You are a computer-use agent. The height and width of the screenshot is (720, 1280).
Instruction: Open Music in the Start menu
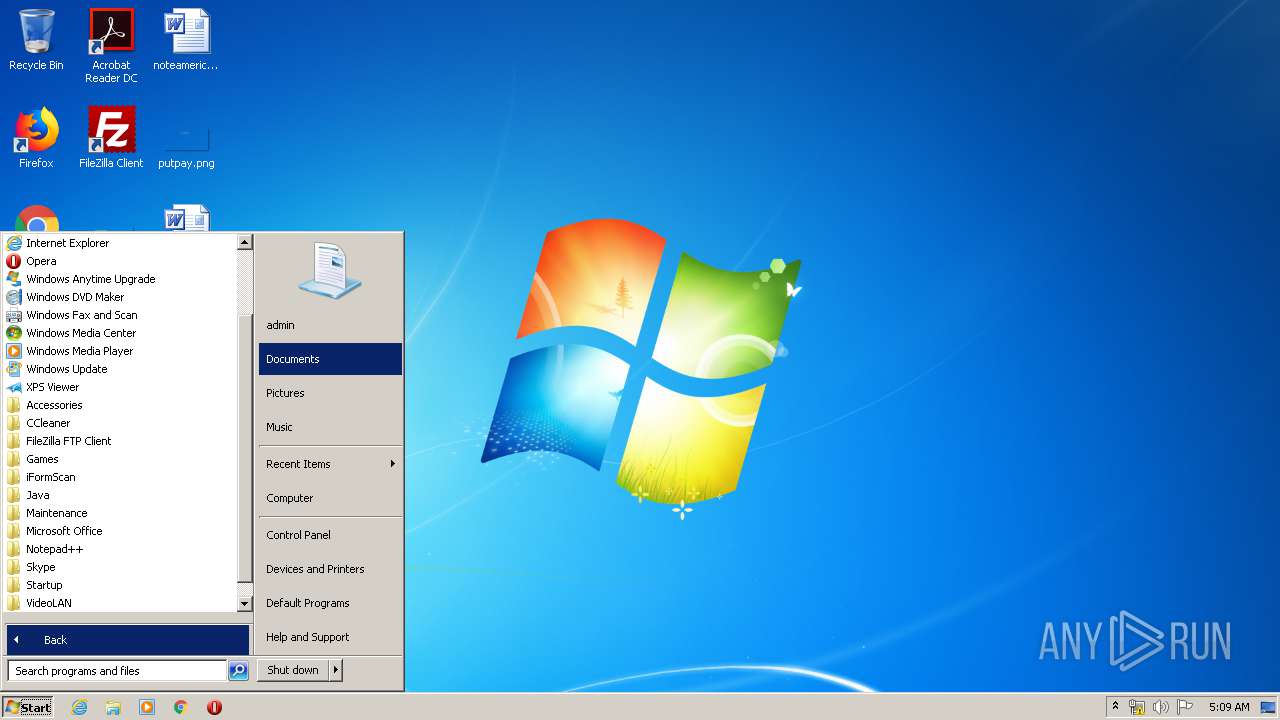coord(330,427)
